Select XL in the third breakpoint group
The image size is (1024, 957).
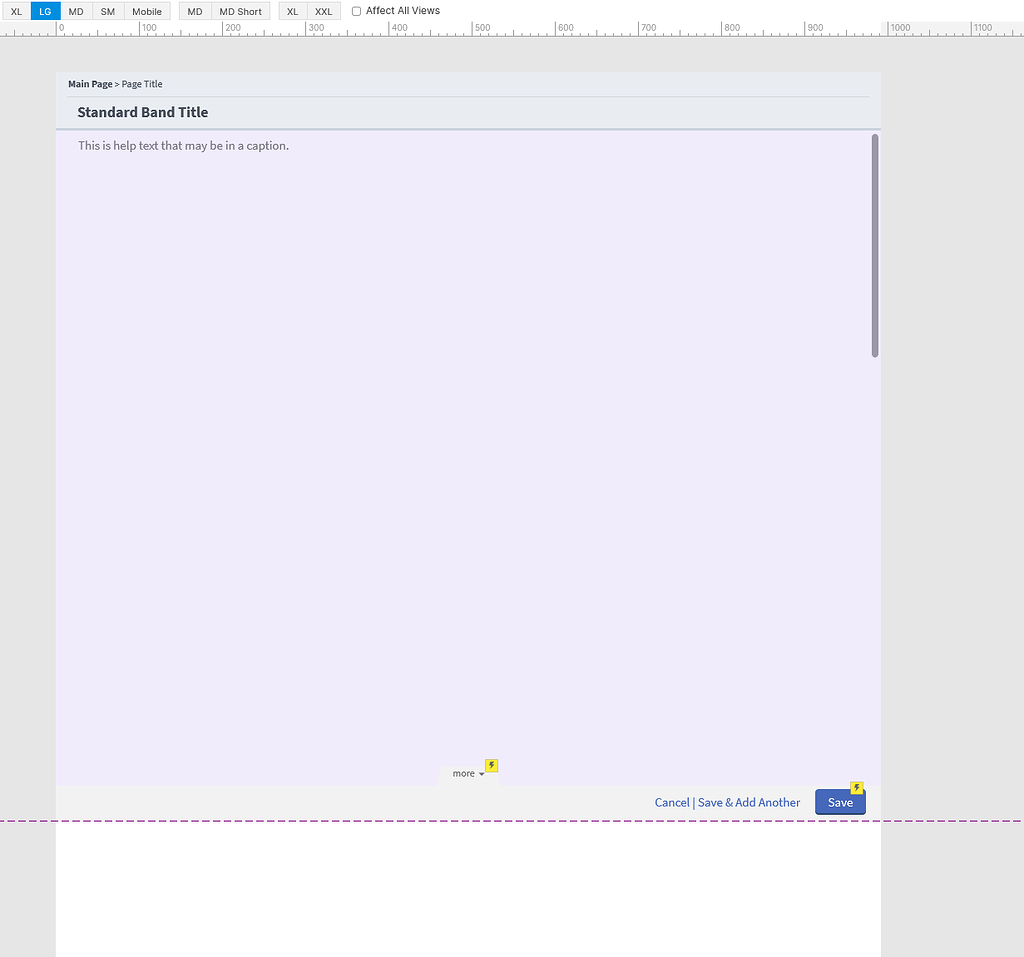coord(292,10)
